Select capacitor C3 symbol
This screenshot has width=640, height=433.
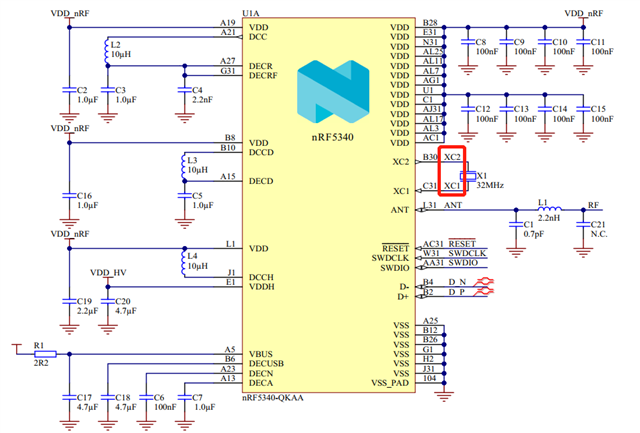(x=107, y=90)
